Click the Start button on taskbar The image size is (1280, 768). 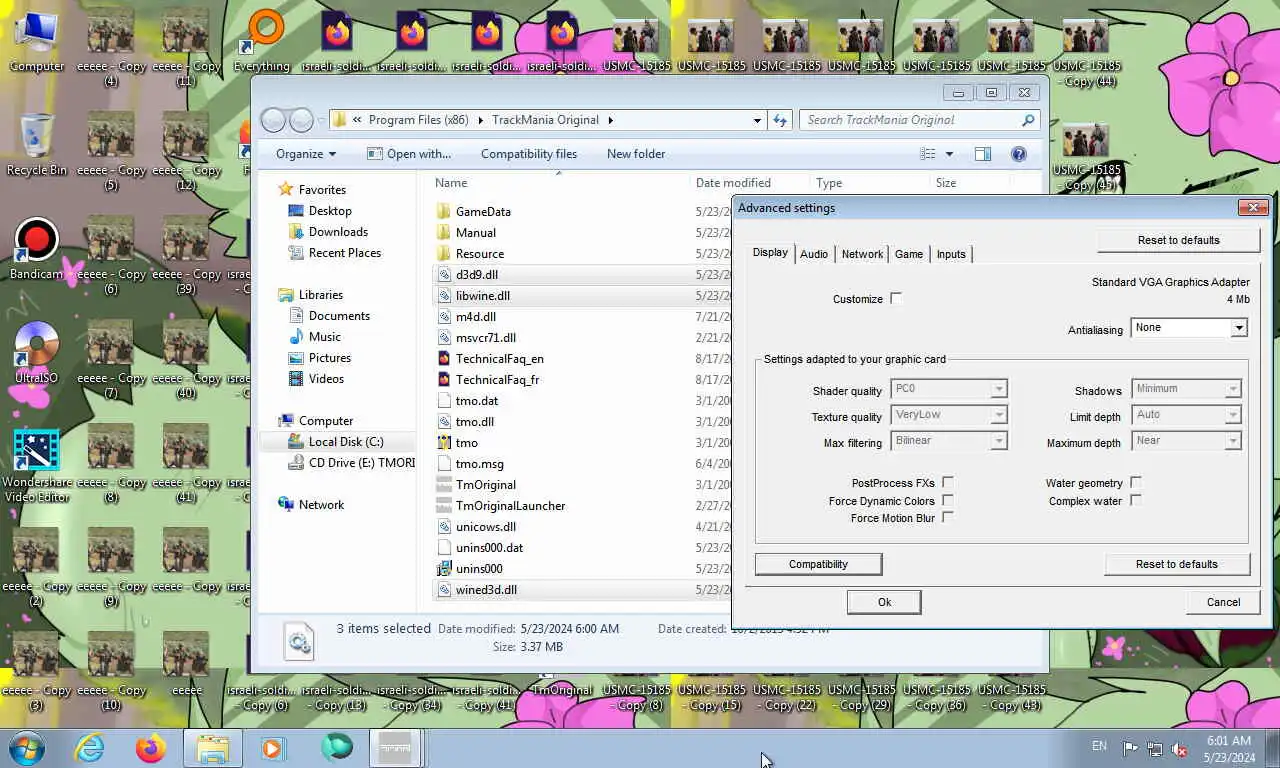(x=26, y=747)
